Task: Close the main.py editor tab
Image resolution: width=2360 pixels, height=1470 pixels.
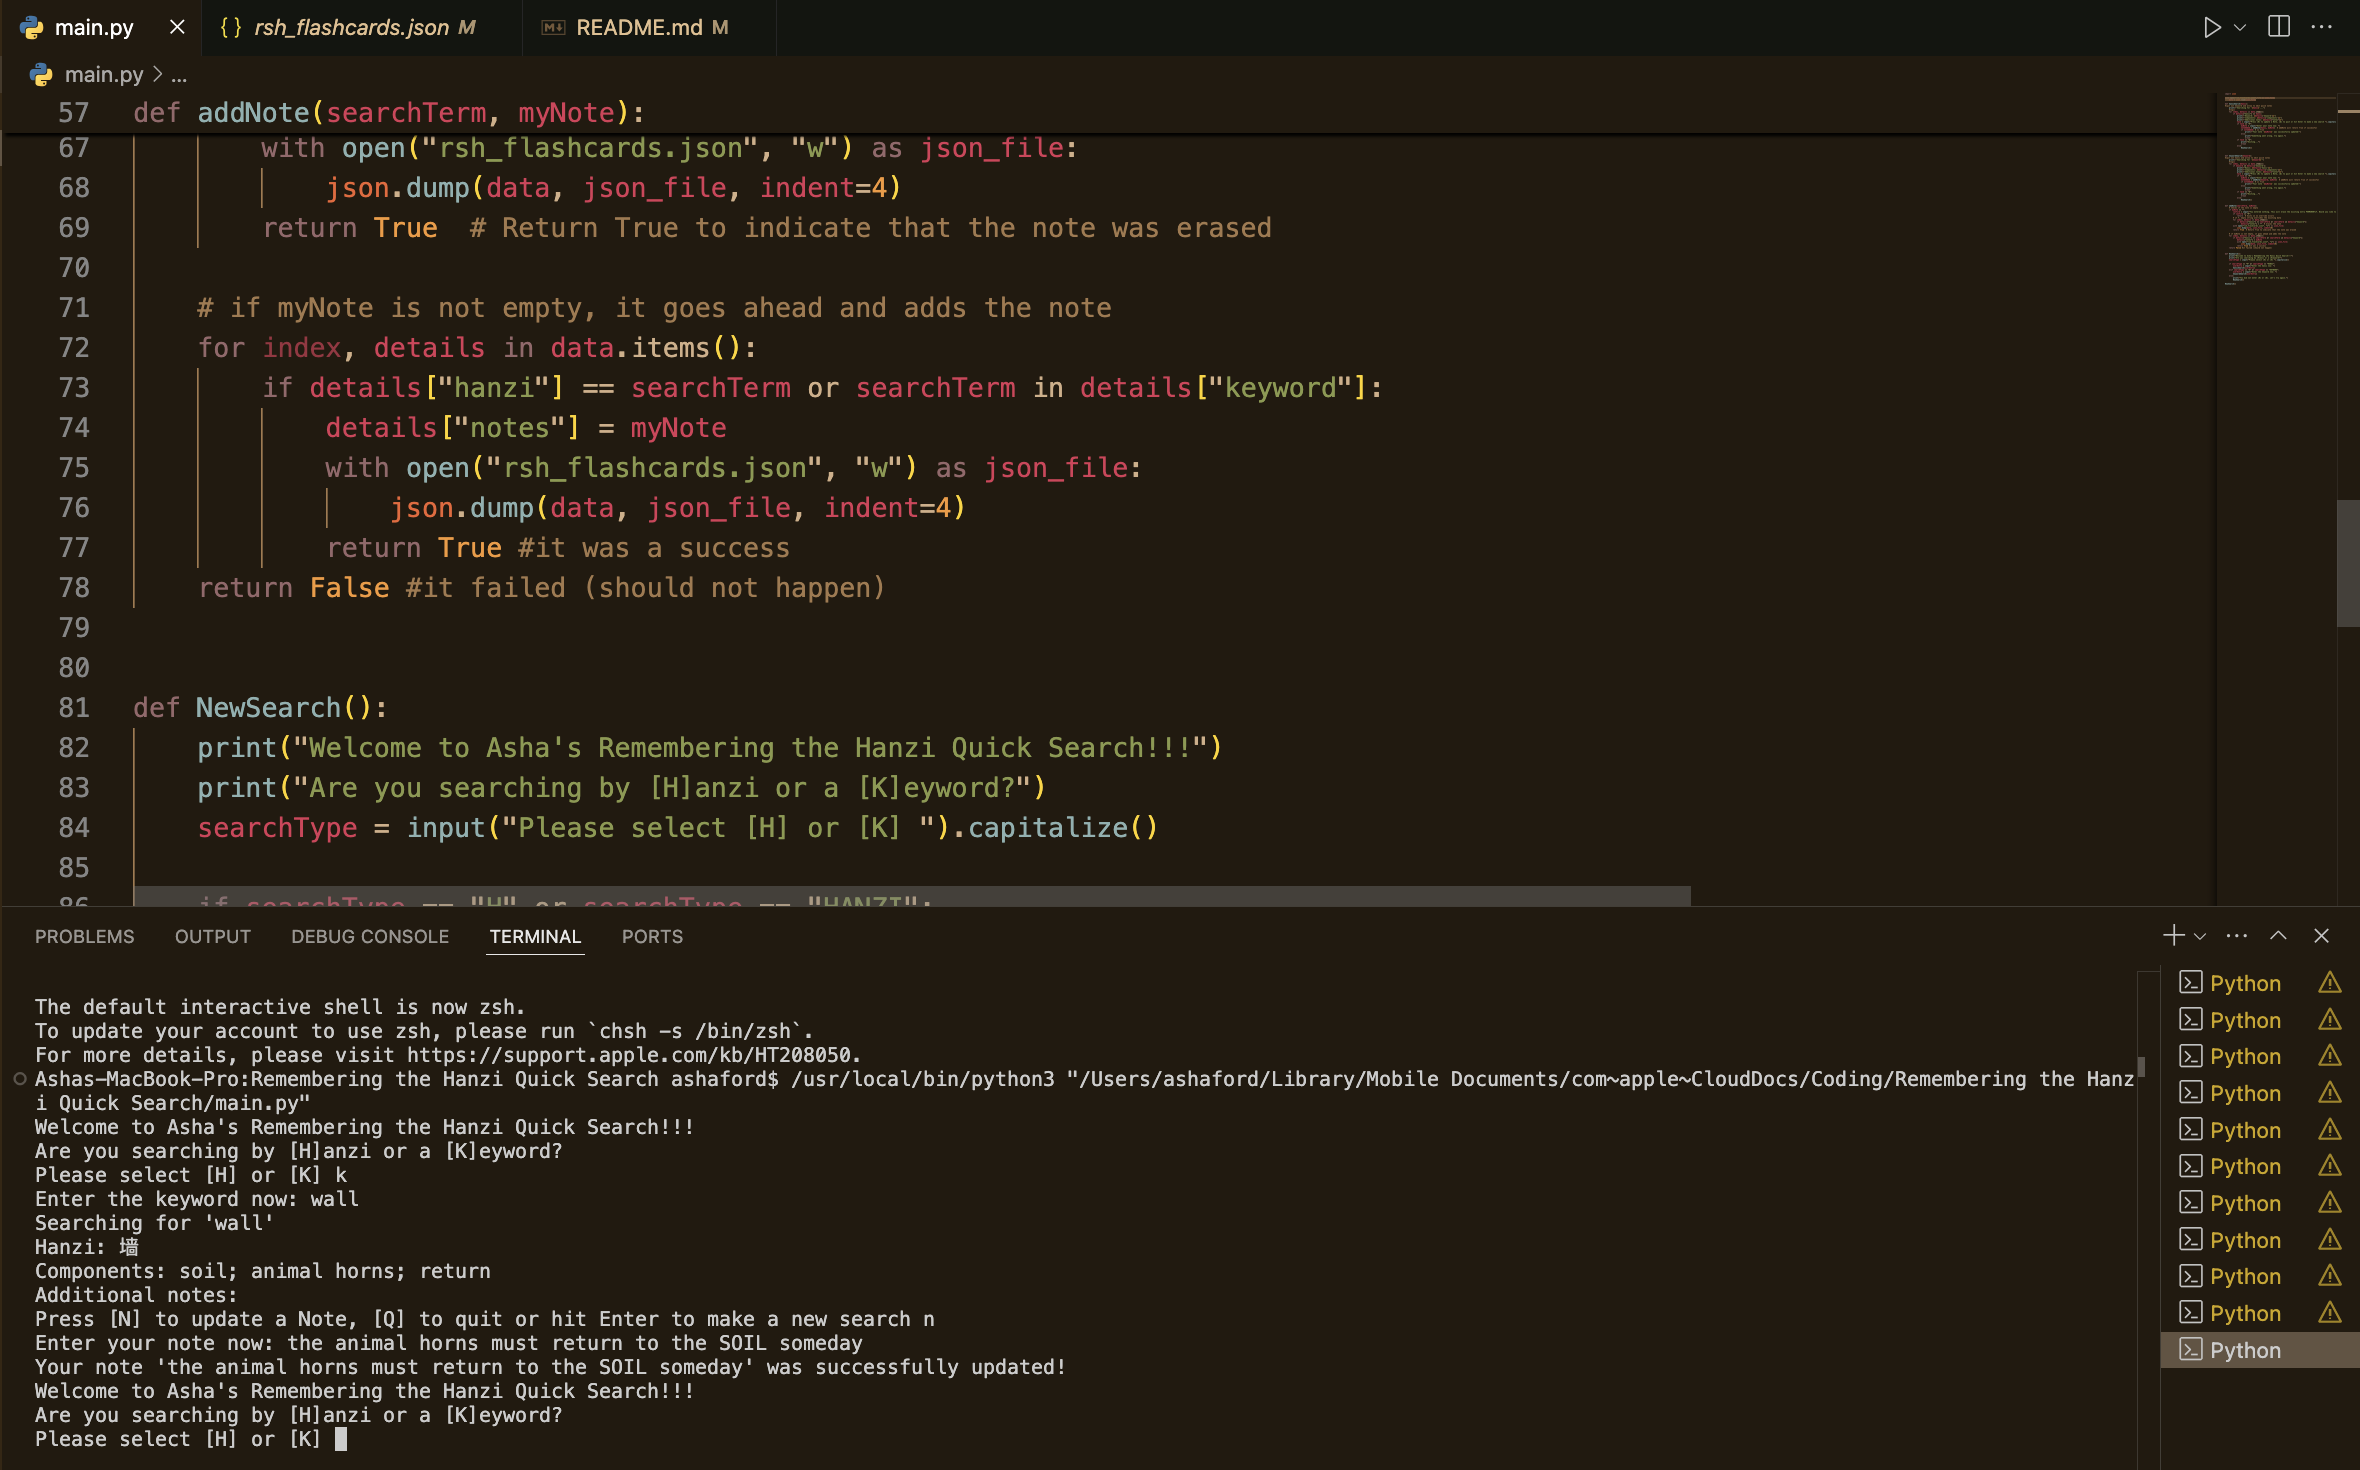Action: pos(177,27)
